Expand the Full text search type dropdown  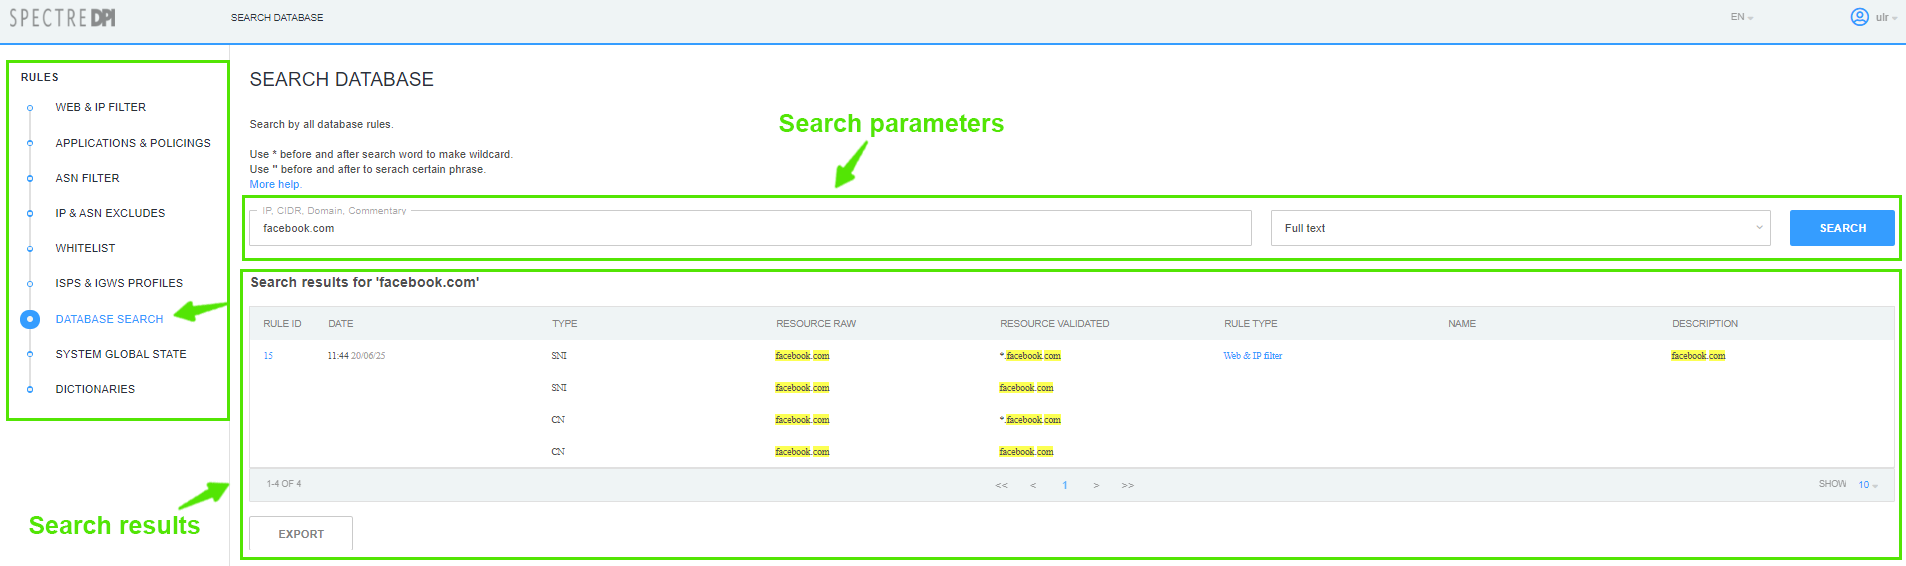pyautogui.click(x=1519, y=228)
